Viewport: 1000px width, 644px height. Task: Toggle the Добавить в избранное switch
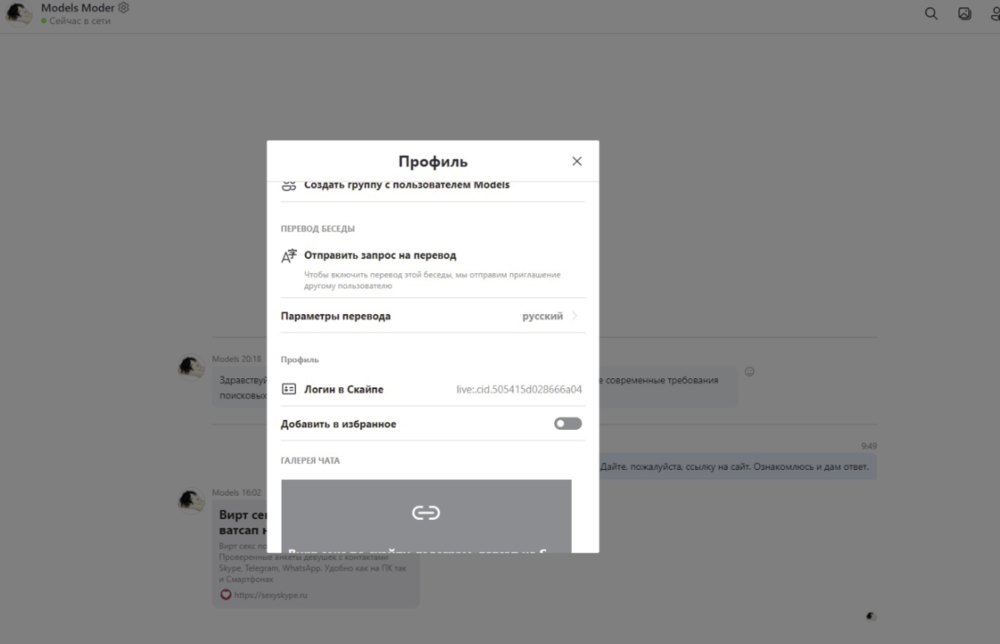click(567, 424)
